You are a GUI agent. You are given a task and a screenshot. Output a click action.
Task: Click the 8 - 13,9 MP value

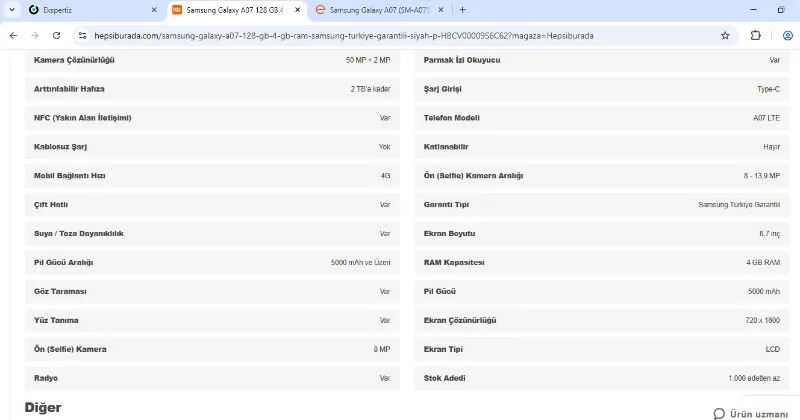click(x=762, y=176)
